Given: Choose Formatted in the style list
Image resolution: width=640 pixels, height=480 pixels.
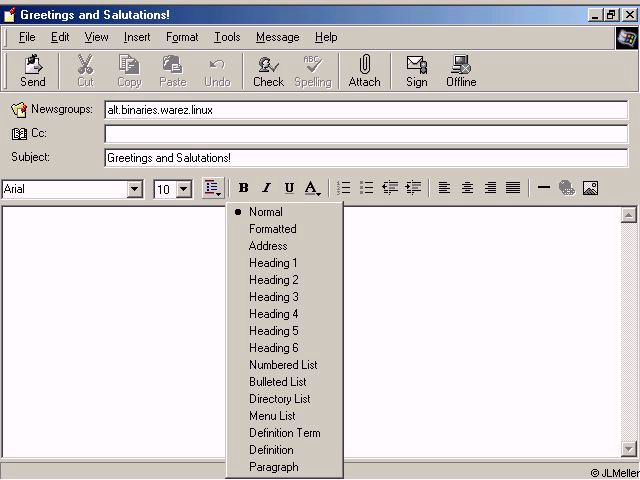Looking at the screenshot, I should point(284,229).
